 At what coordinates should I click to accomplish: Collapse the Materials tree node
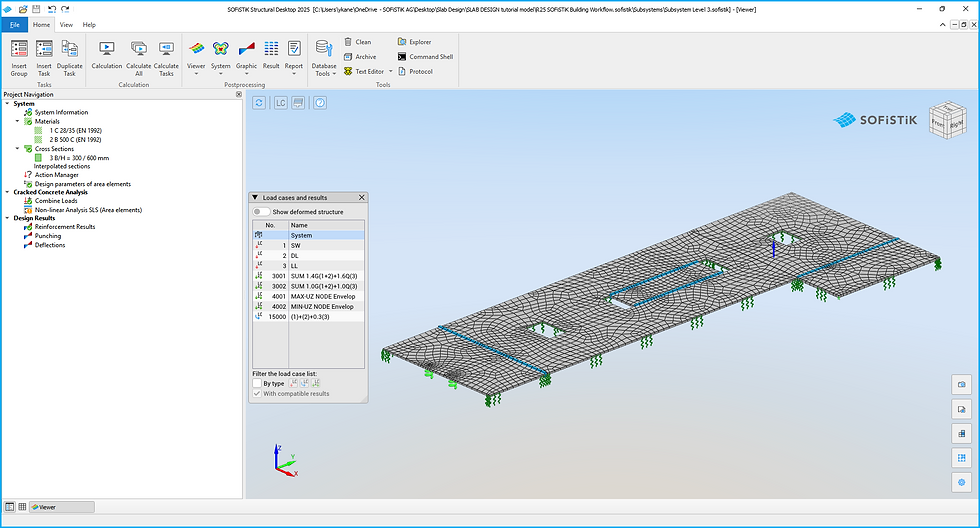coord(18,121)
